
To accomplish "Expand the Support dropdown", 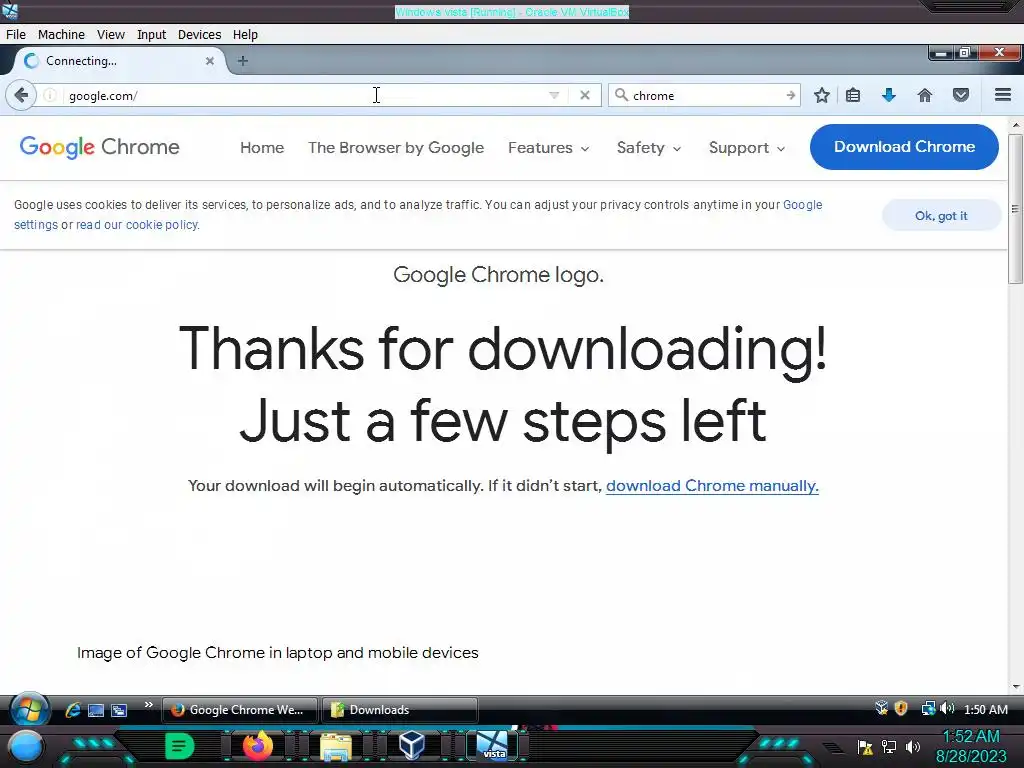I will (x=746, y=148).
